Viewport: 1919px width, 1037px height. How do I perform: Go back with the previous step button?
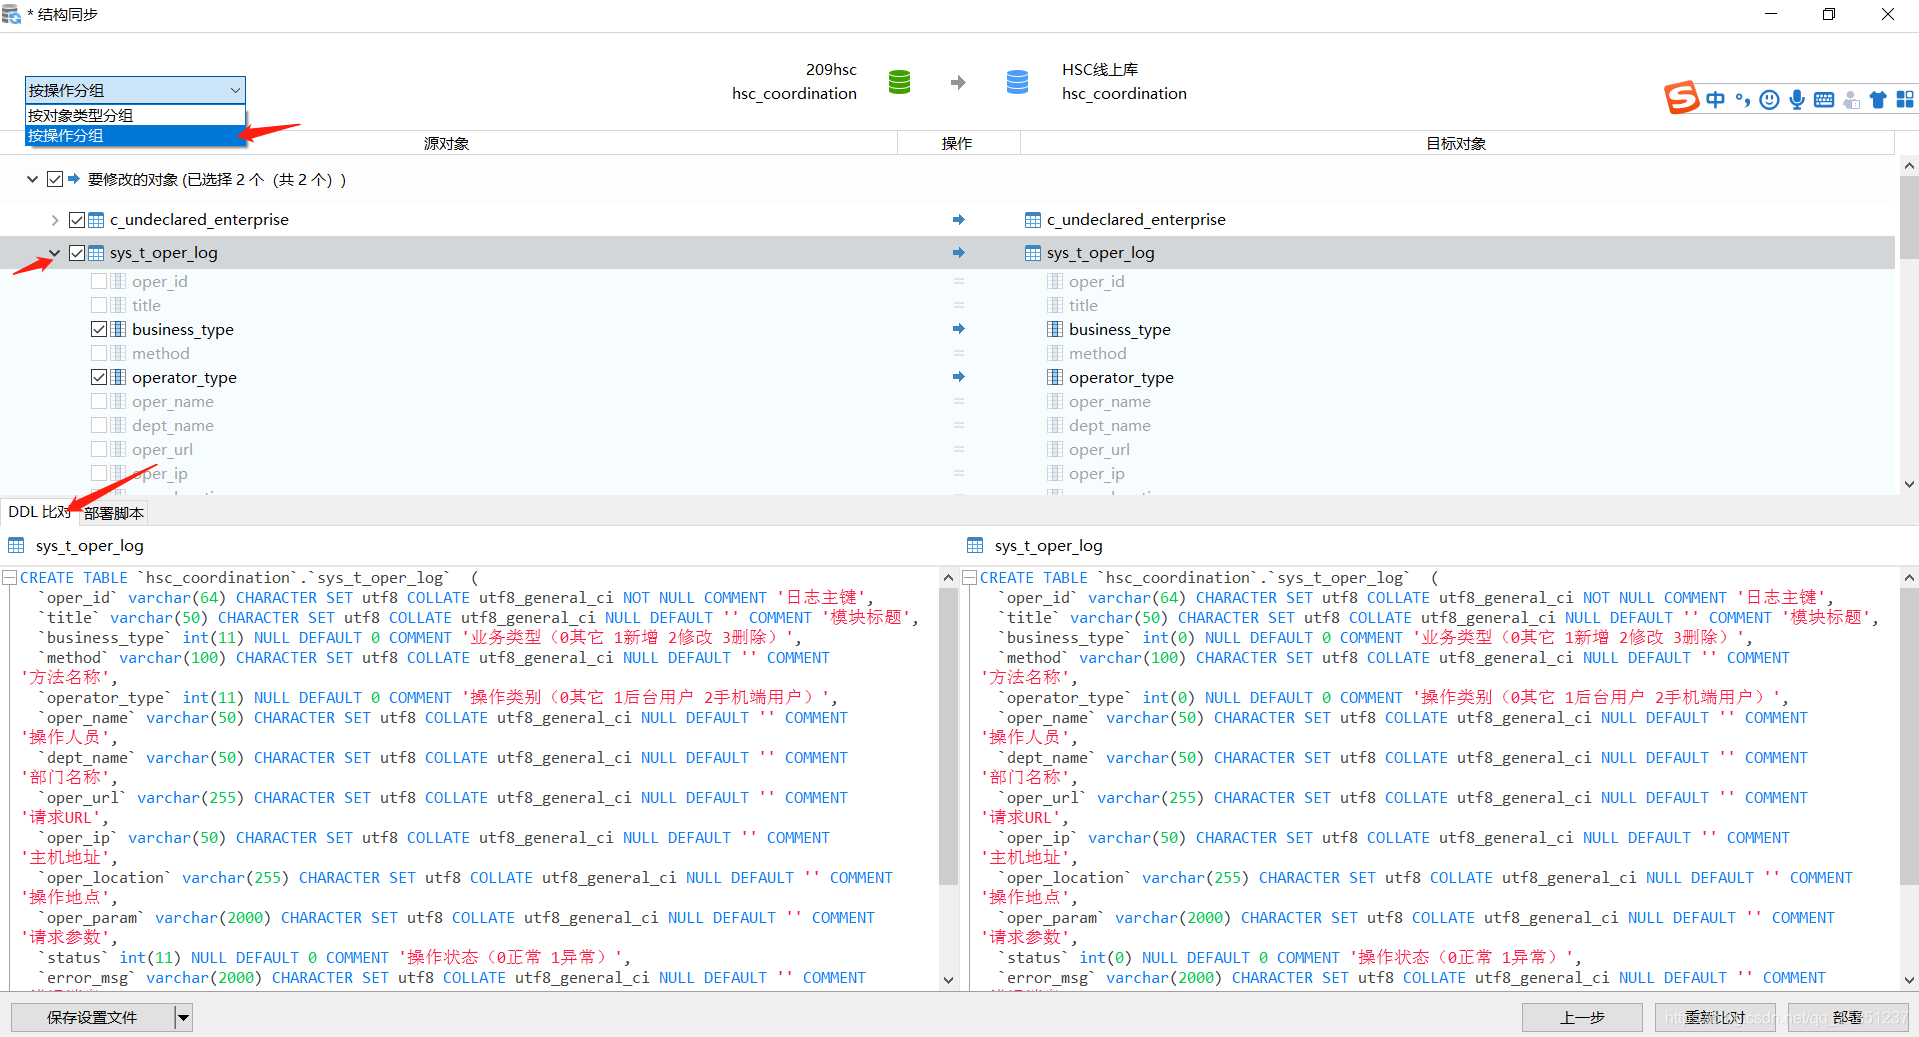coord(1582,1018)
